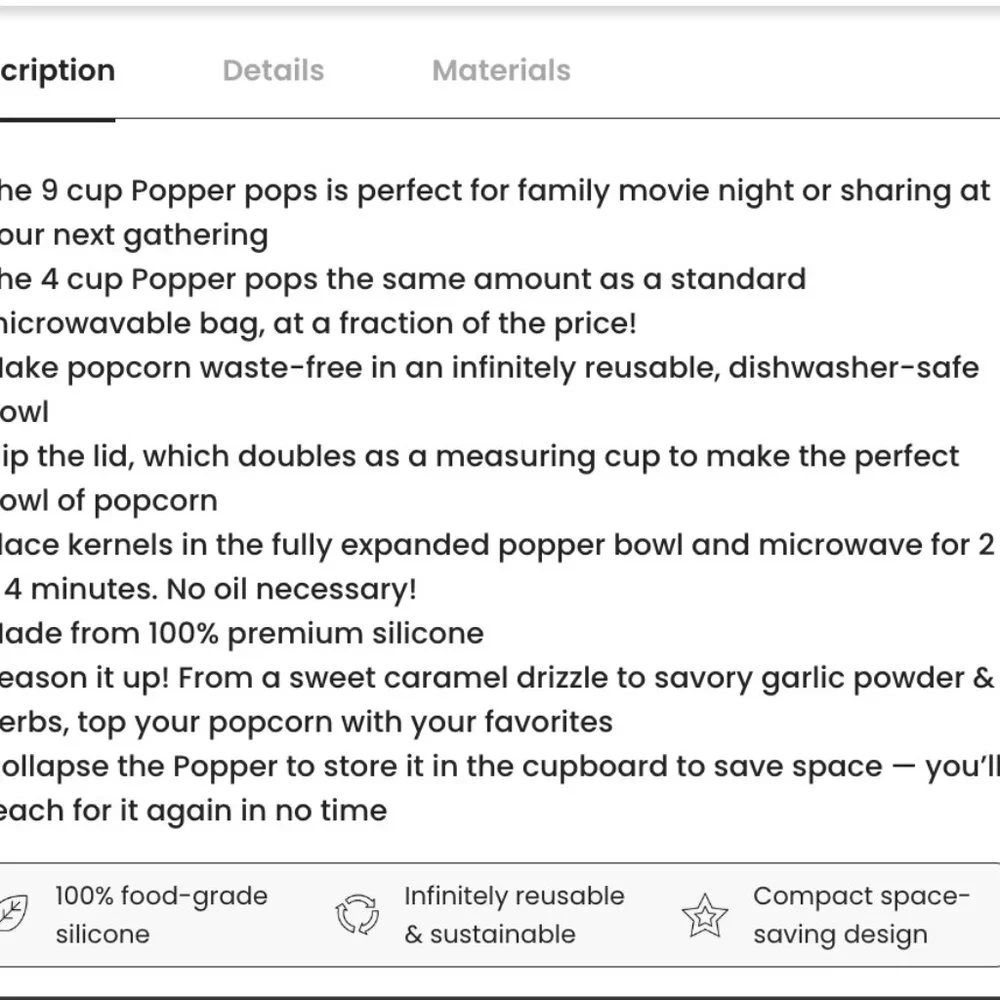
Task: Switch to the Details tab
Action: click(x=274, y=70)
